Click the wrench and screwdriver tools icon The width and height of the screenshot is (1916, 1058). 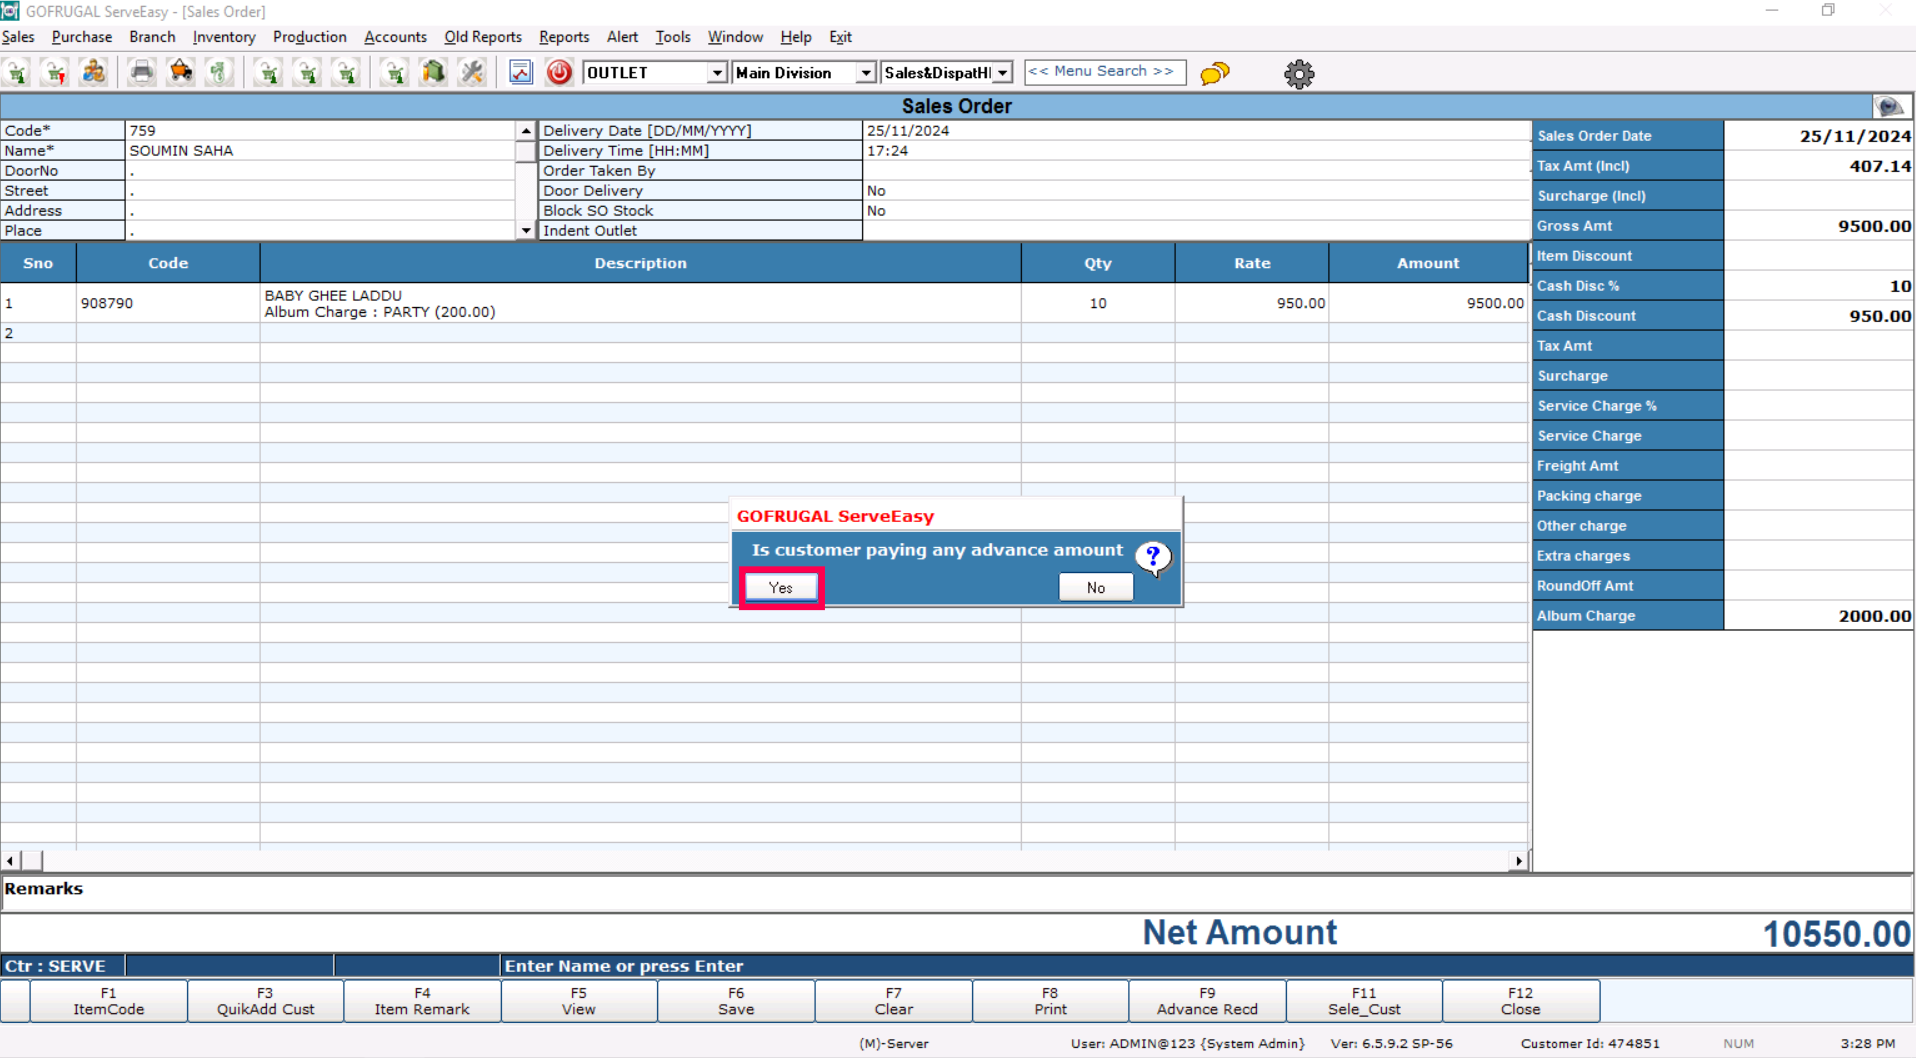tap(472, 72)
